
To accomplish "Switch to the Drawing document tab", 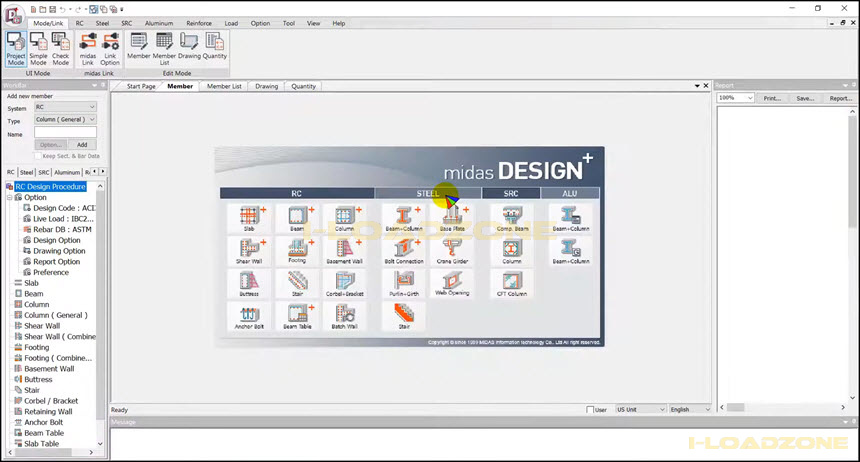I will [x=267, y=86].
